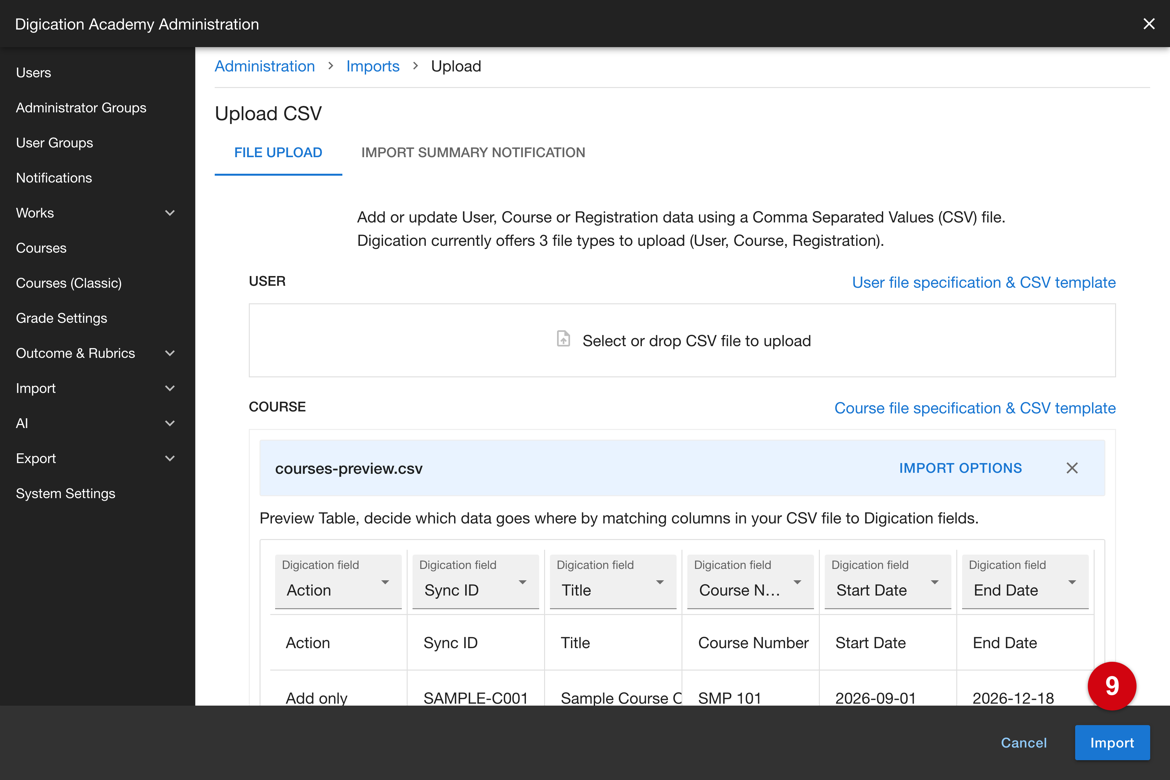Viewport: 1170px width, 780px height.
Task: Open User file specification & CSV template
Action: pyautogui.click(x=983, y=282)
